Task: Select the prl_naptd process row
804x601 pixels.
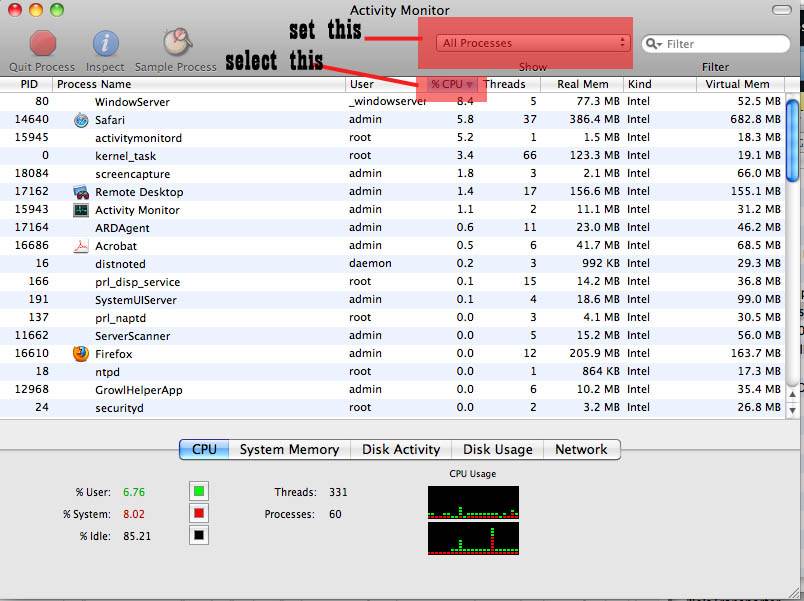Action: [x=392, y=317]
